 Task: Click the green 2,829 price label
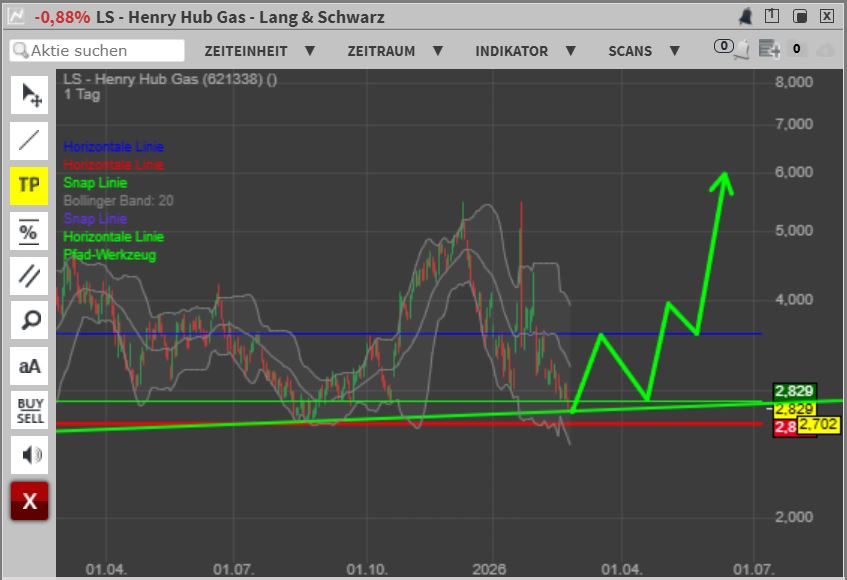point(795,391)
